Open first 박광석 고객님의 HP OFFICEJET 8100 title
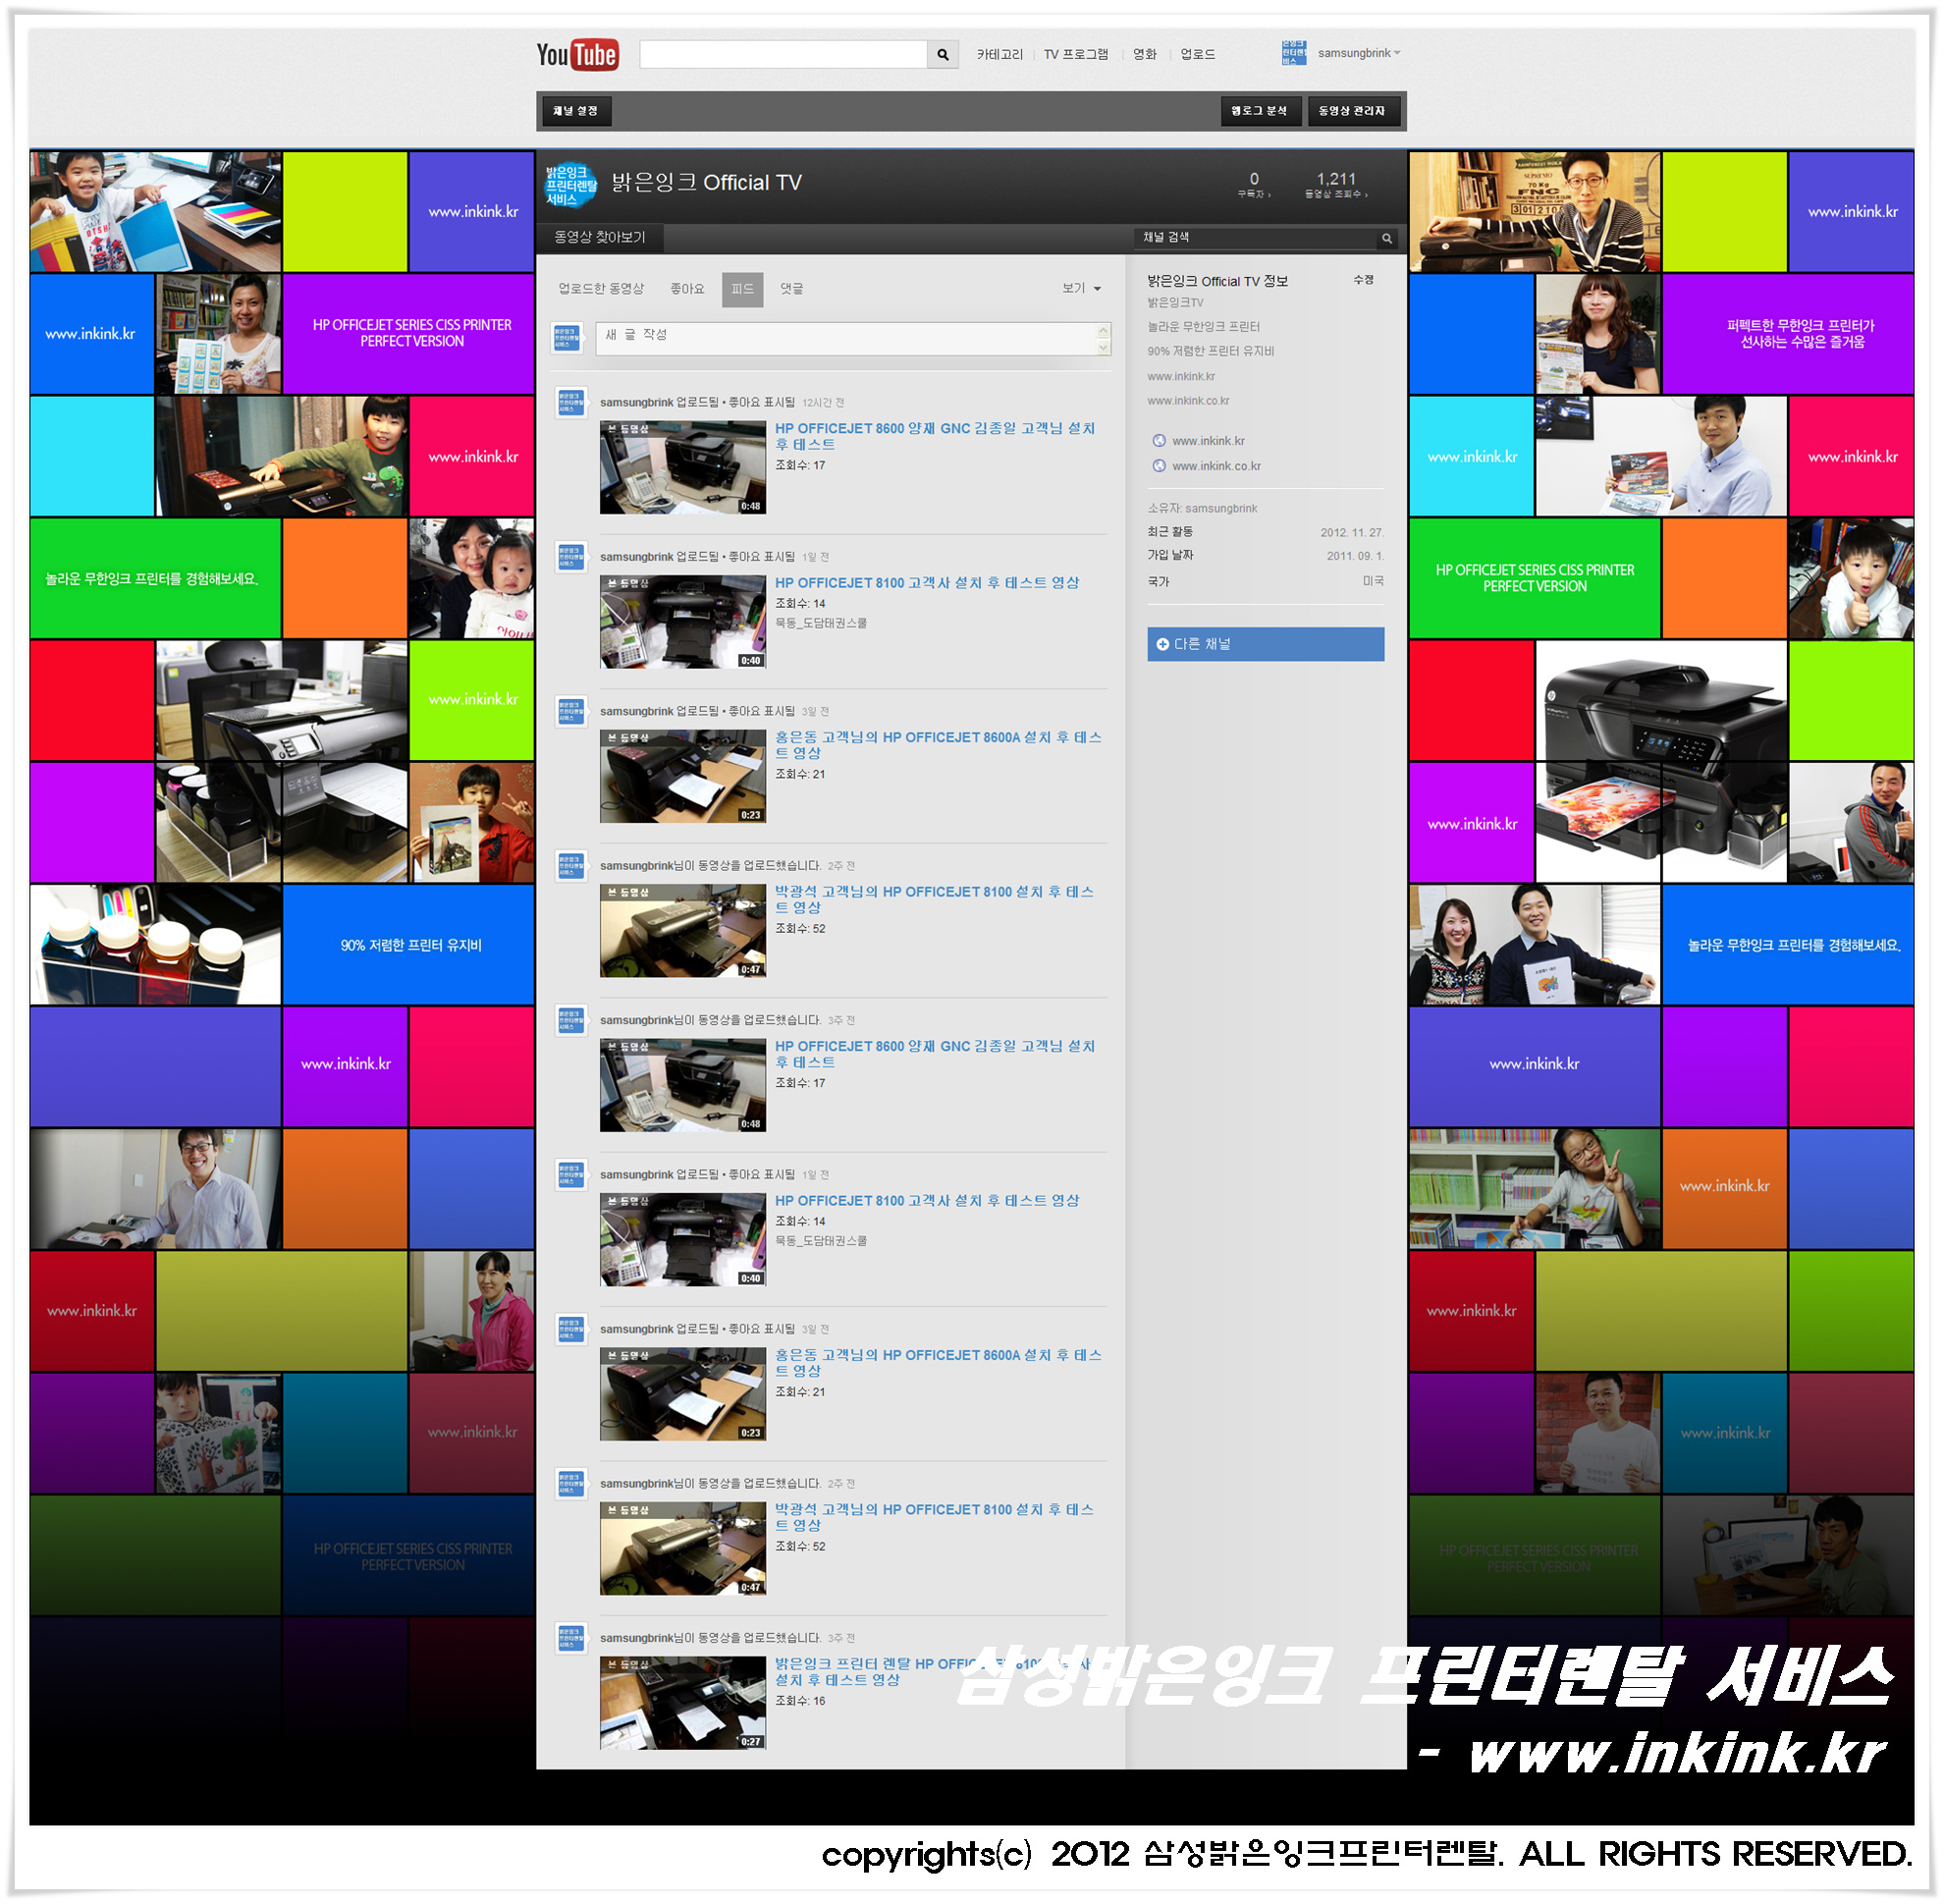This screenshot has height=1904, width=1944. pos(933,899)
